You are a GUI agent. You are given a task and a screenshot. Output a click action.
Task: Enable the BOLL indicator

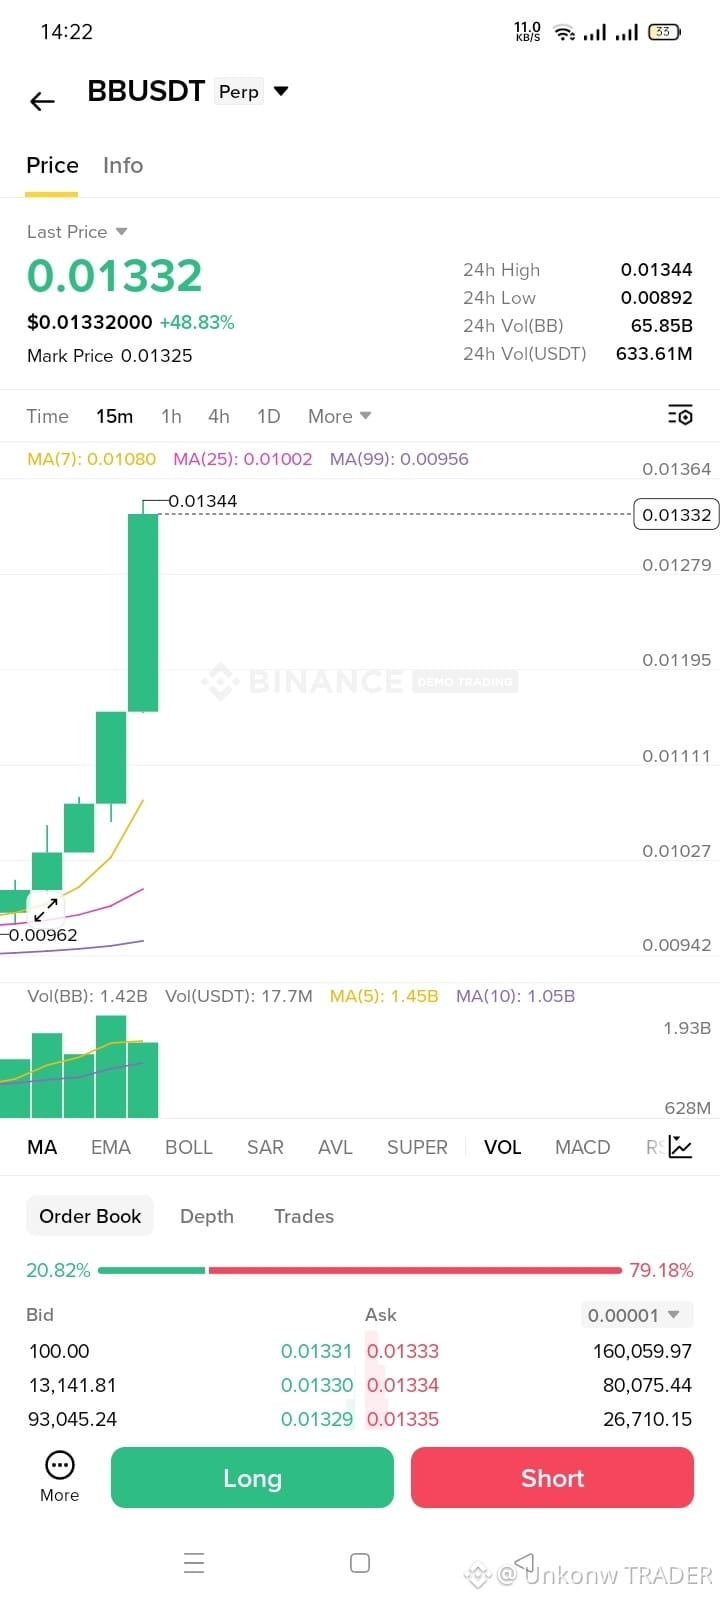189,1147
